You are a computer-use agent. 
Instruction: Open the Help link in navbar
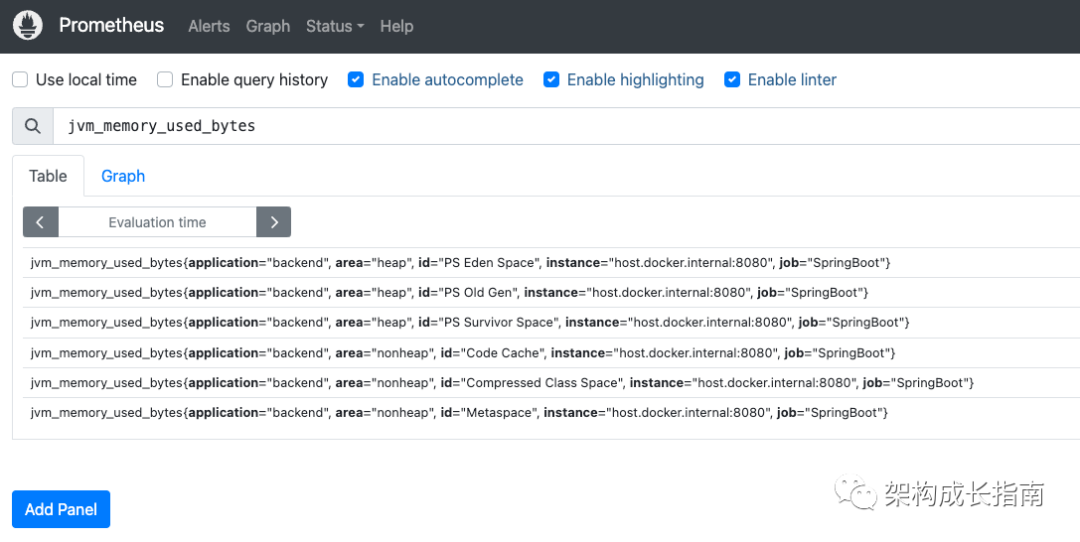coord(397,26)
